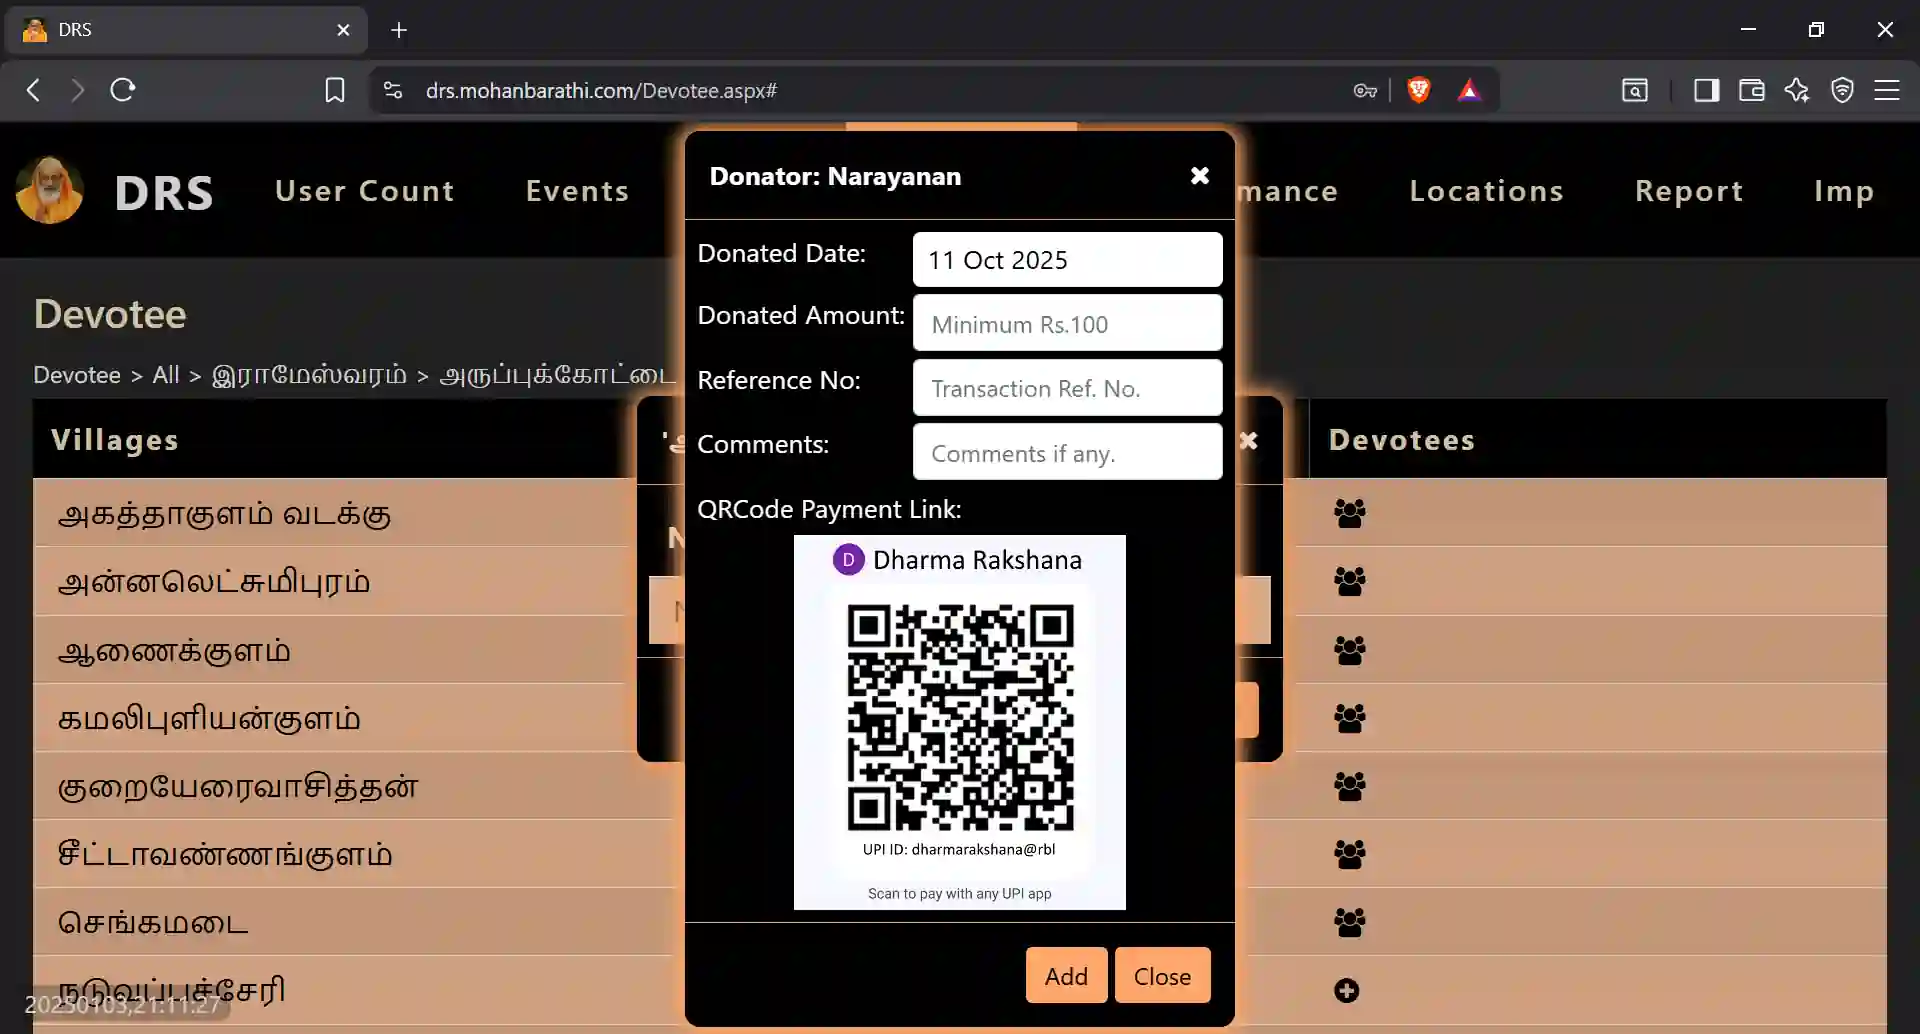Image resolution: width=1920 pixels, height=1034 pixels.
Task: Click the DRS site title
Action: (x=164, y=193)
